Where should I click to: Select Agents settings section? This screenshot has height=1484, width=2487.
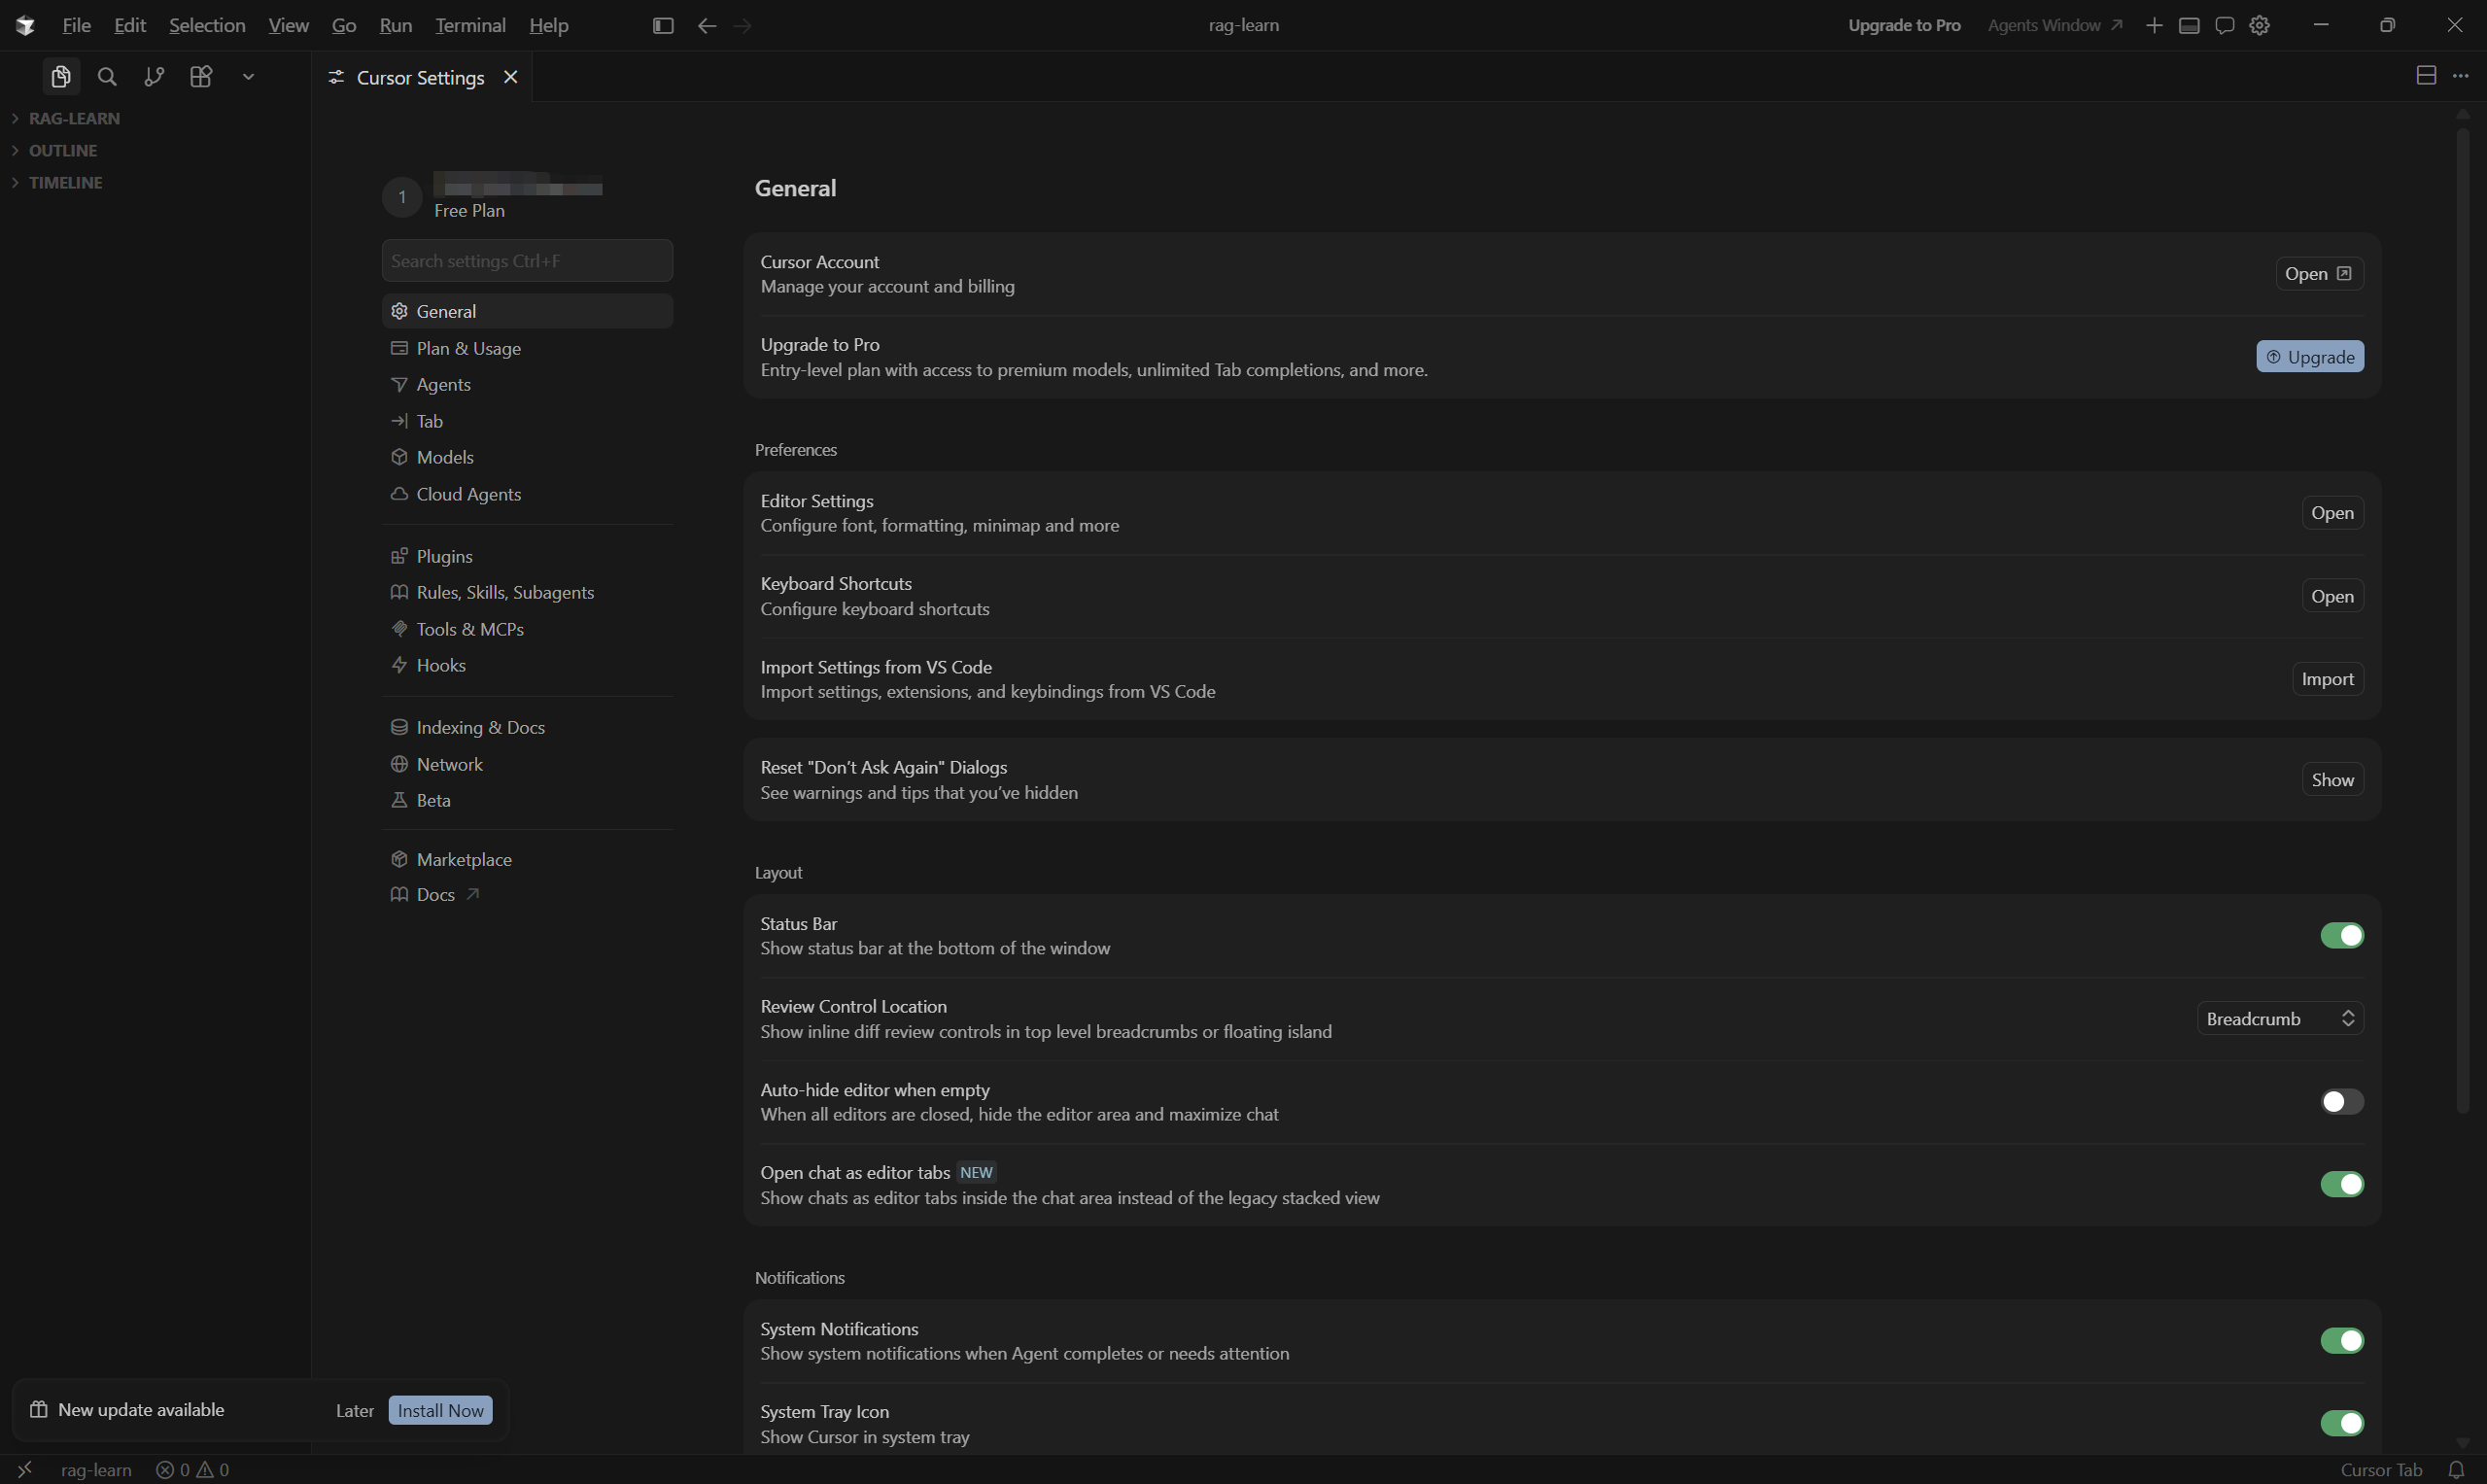point(527,385)
